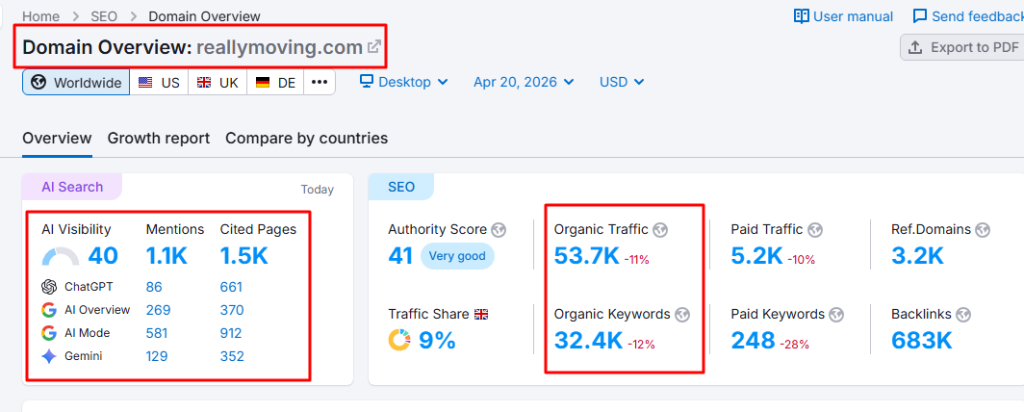Switch to the Growth report tab
This screenshot has height=412, width=1024.
[158, 138]
